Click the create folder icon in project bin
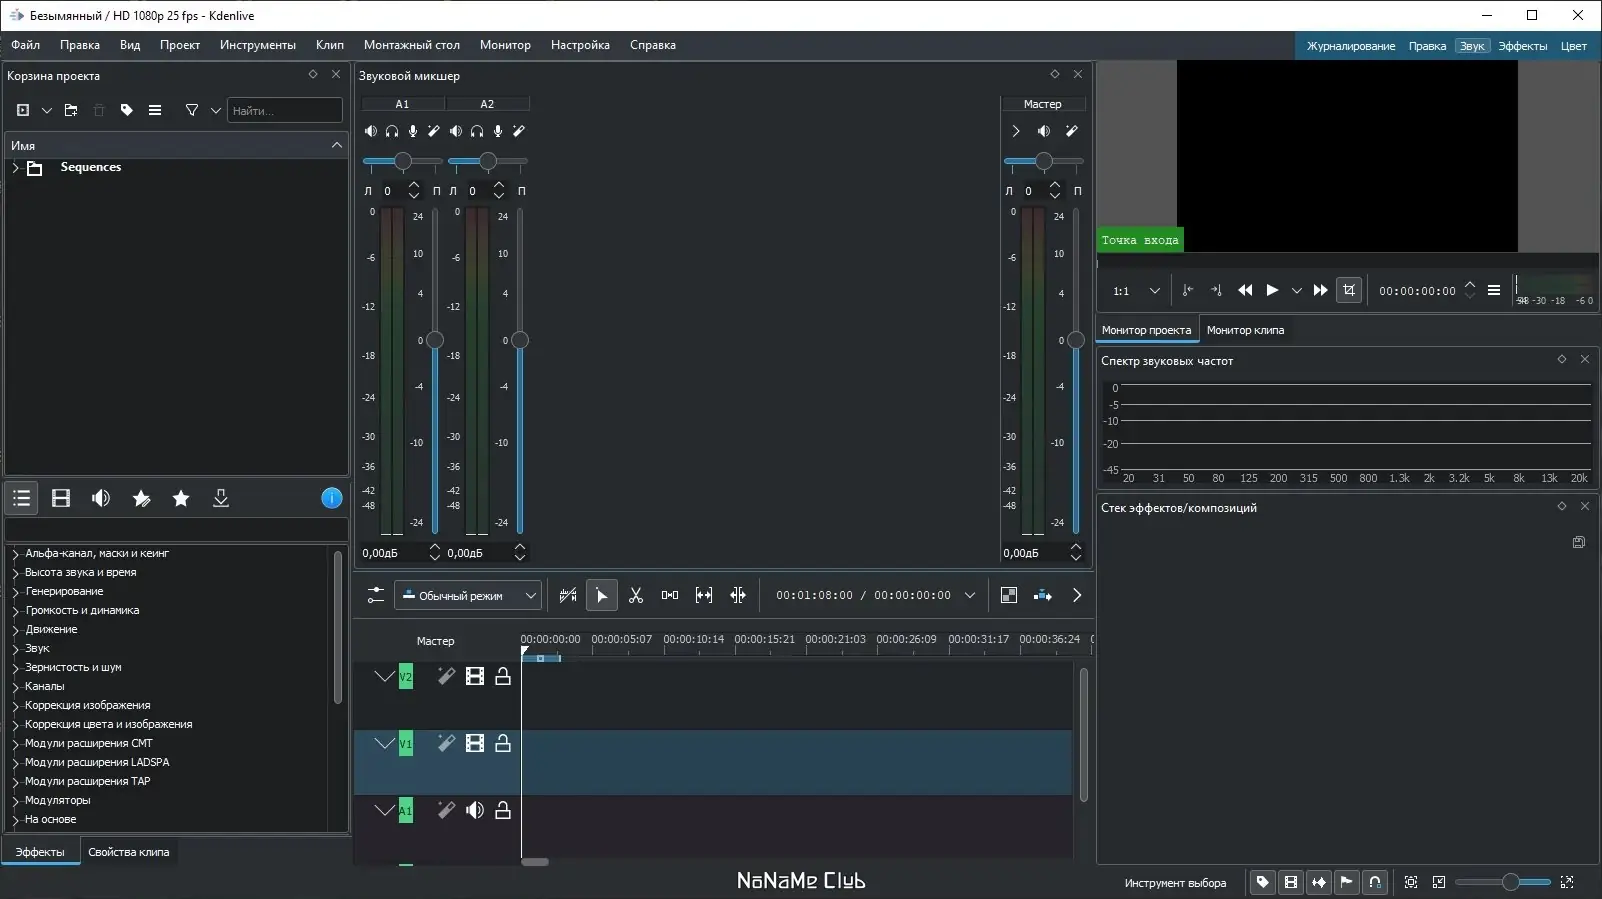The image size is (1602, 899). 71,111
